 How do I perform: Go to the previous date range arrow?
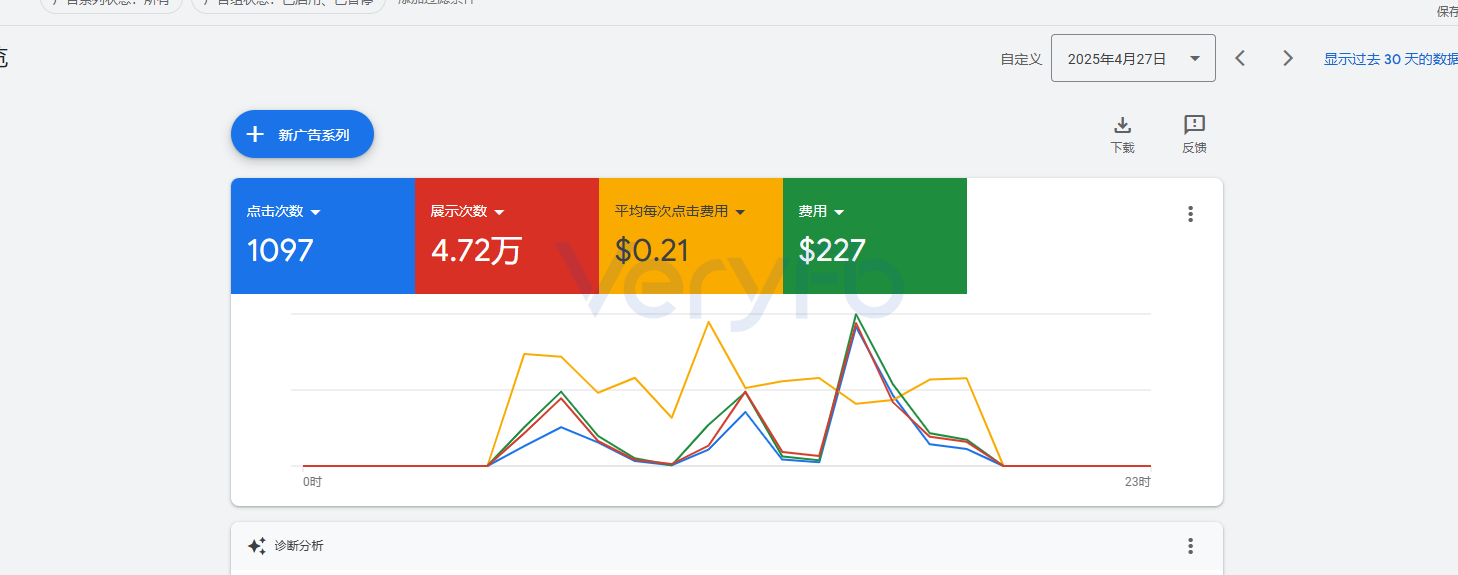click(x=1240, y=58)
